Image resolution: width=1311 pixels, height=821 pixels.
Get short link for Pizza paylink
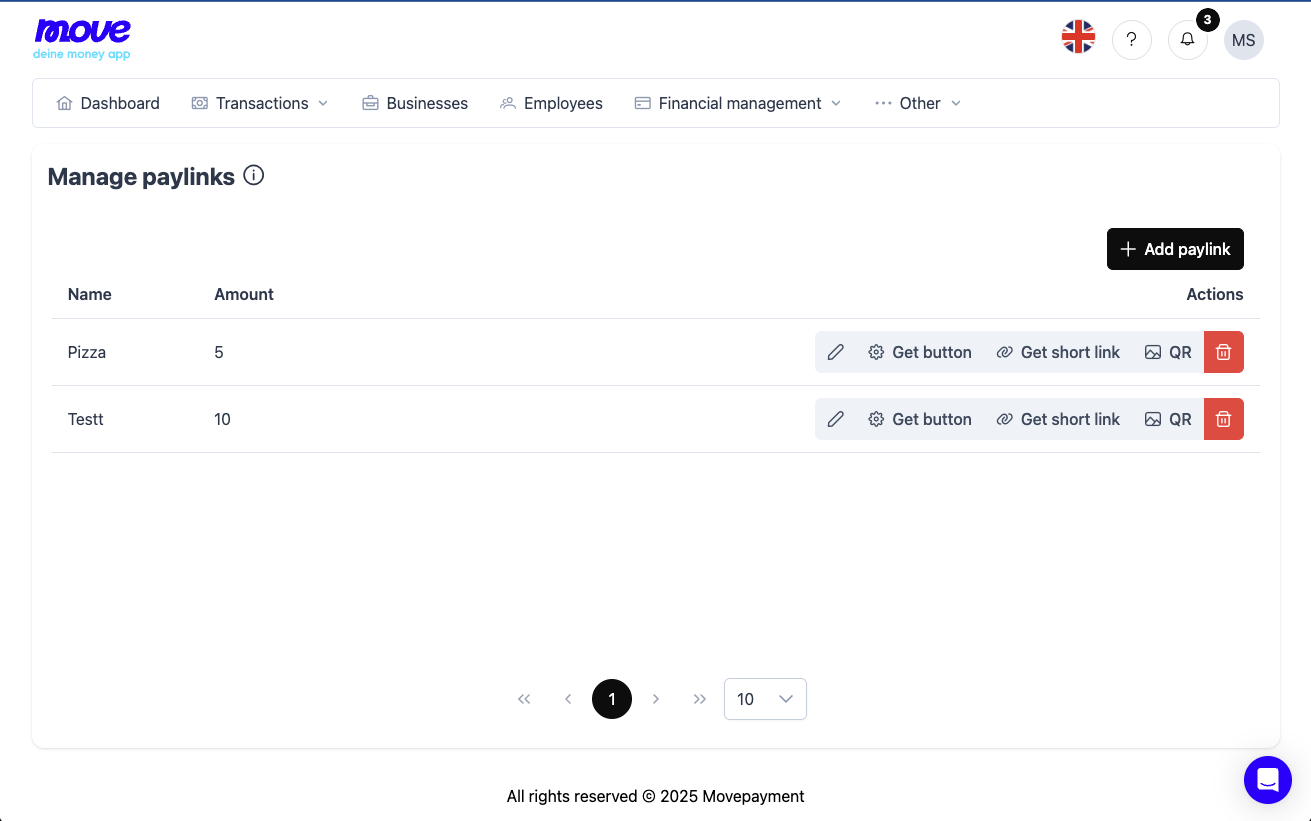tap(1058, 352)
